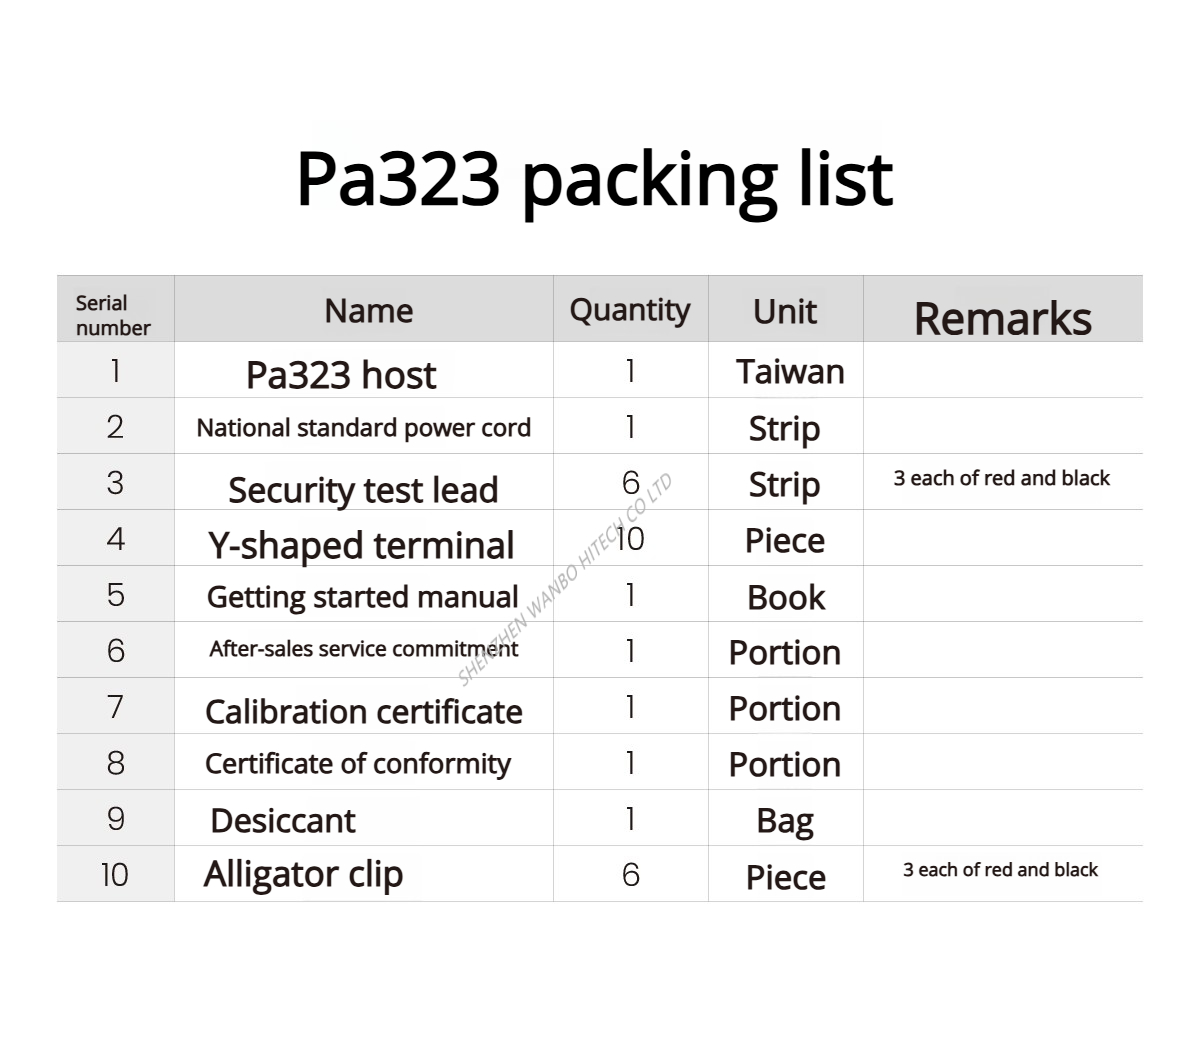This screenshot has width=1200, height=1048.
Task: Click the "Alligator clip" name cell
Action: pos(303,874)
